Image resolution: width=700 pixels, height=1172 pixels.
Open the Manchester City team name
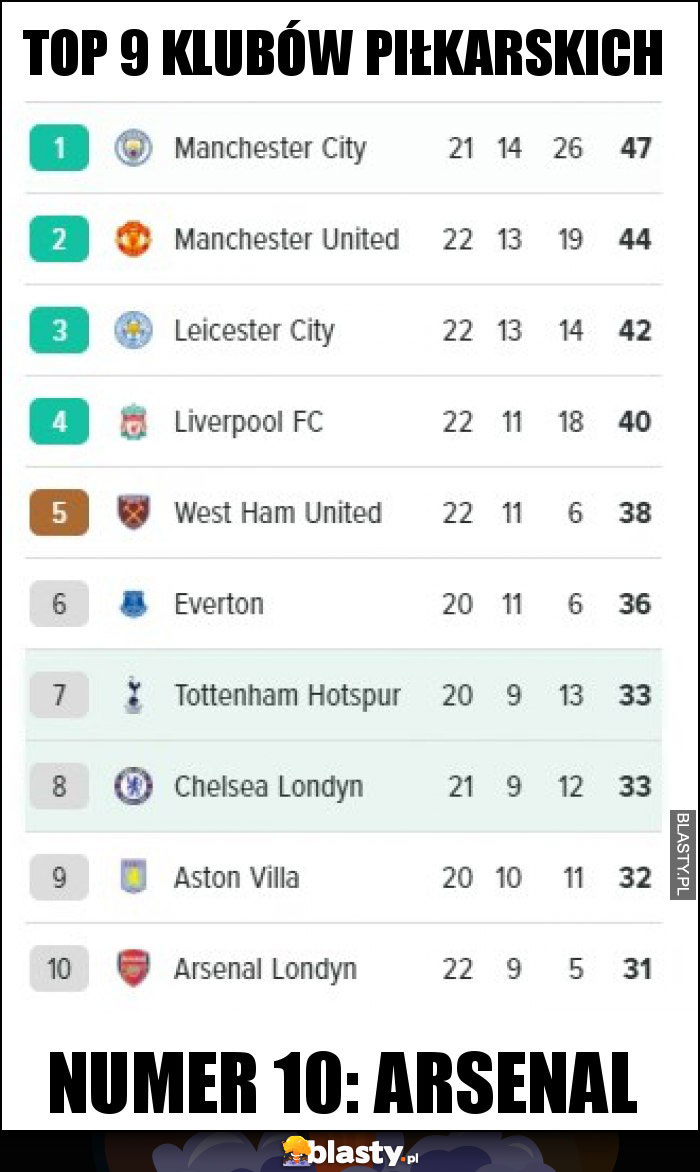[270, 149]
